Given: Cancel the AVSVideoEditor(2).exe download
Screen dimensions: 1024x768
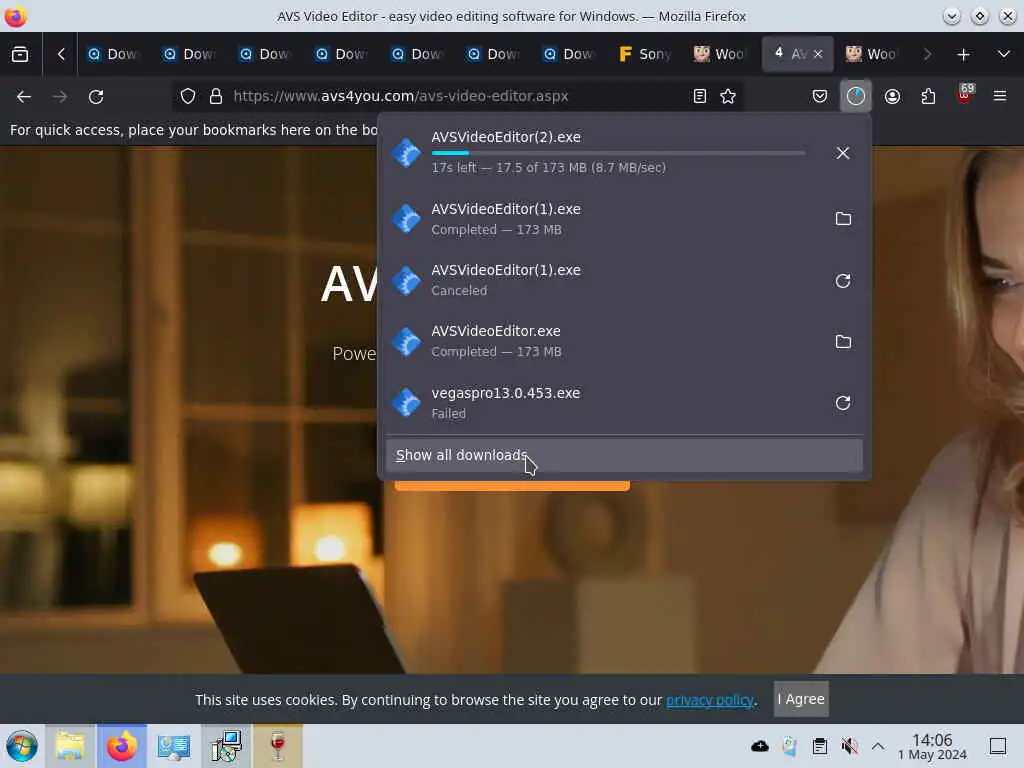Looking at the screenshot, I should [x=842, y=153].
